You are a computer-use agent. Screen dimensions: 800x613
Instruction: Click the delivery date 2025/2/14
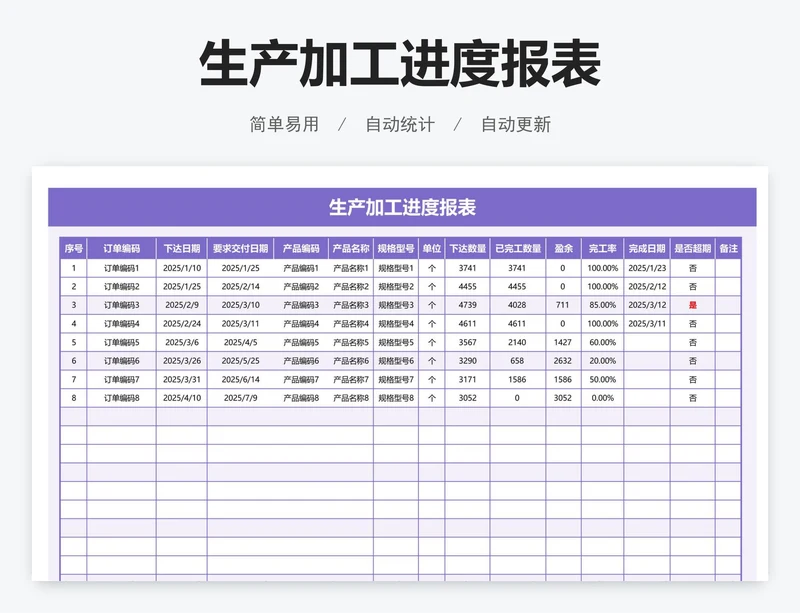[x=240, y=286]
